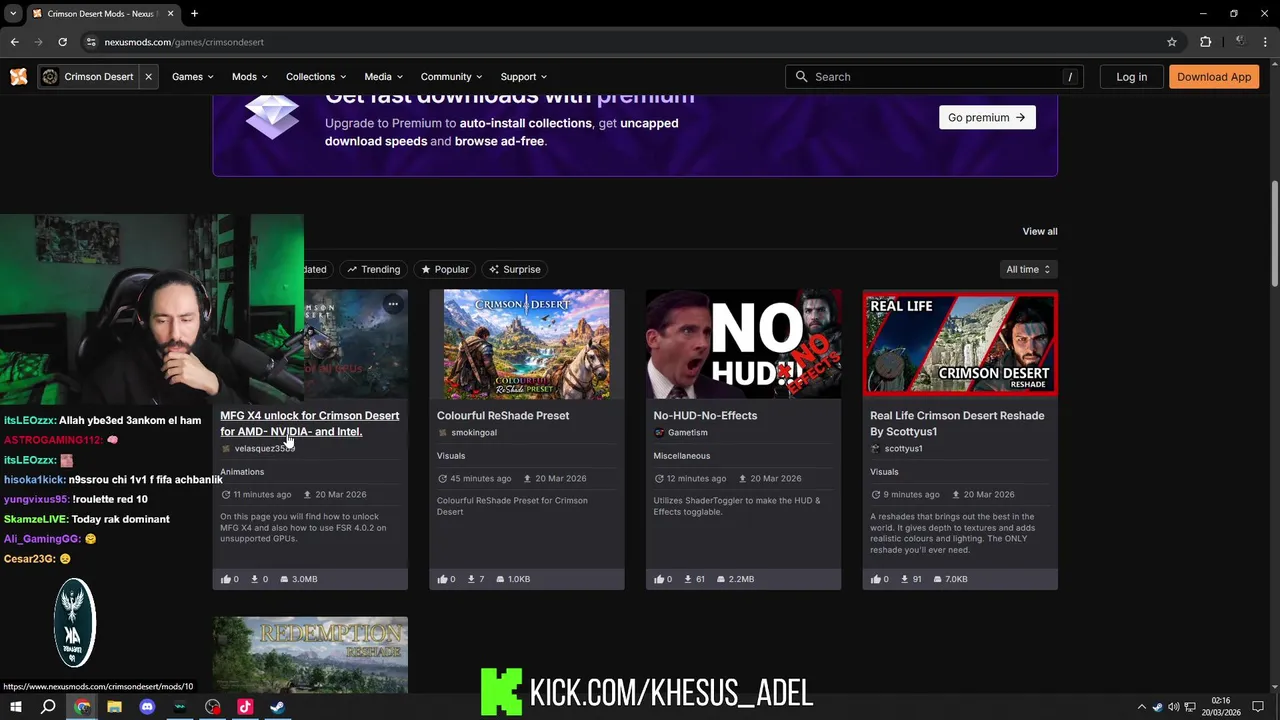Open the Colourful ReShade Preset title link

tap(502, 415)
